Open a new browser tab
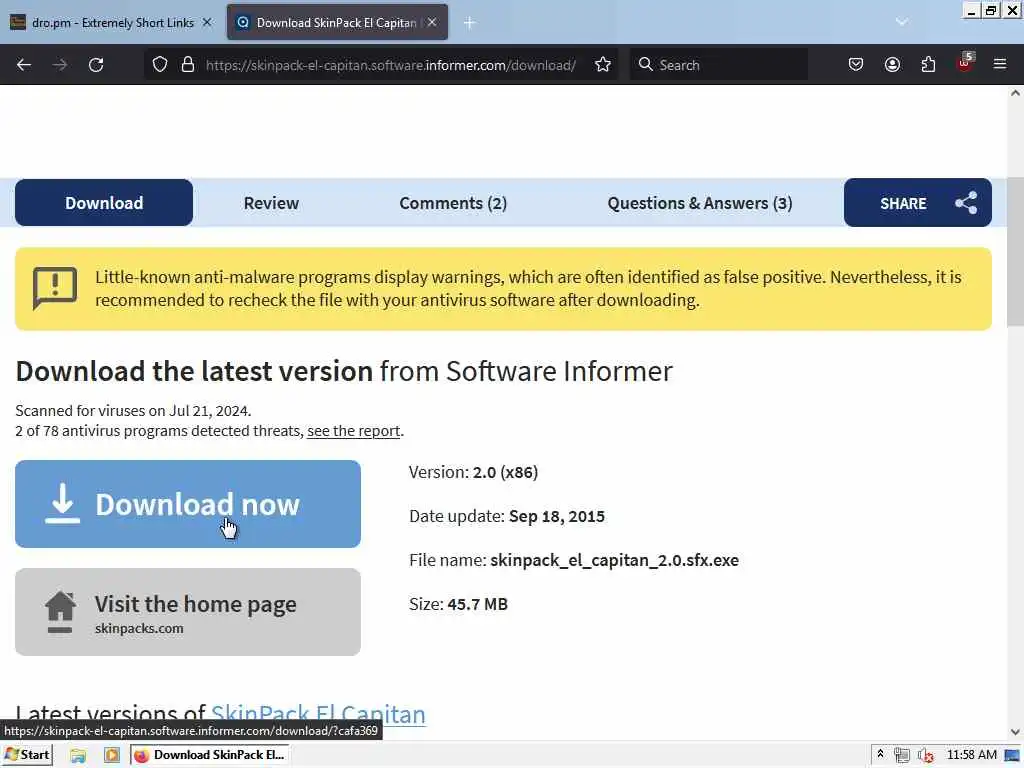This screenshot has height=768, width=1024. tap(470, 23)
